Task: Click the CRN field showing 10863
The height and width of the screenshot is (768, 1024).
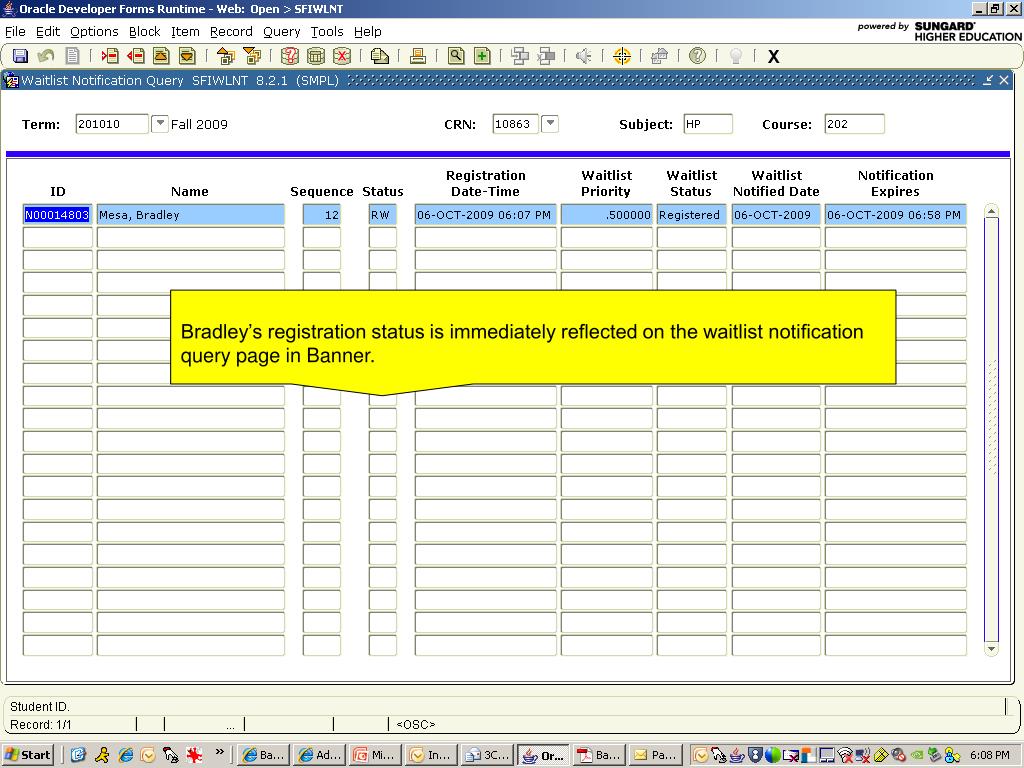Action: coord(515,124)
